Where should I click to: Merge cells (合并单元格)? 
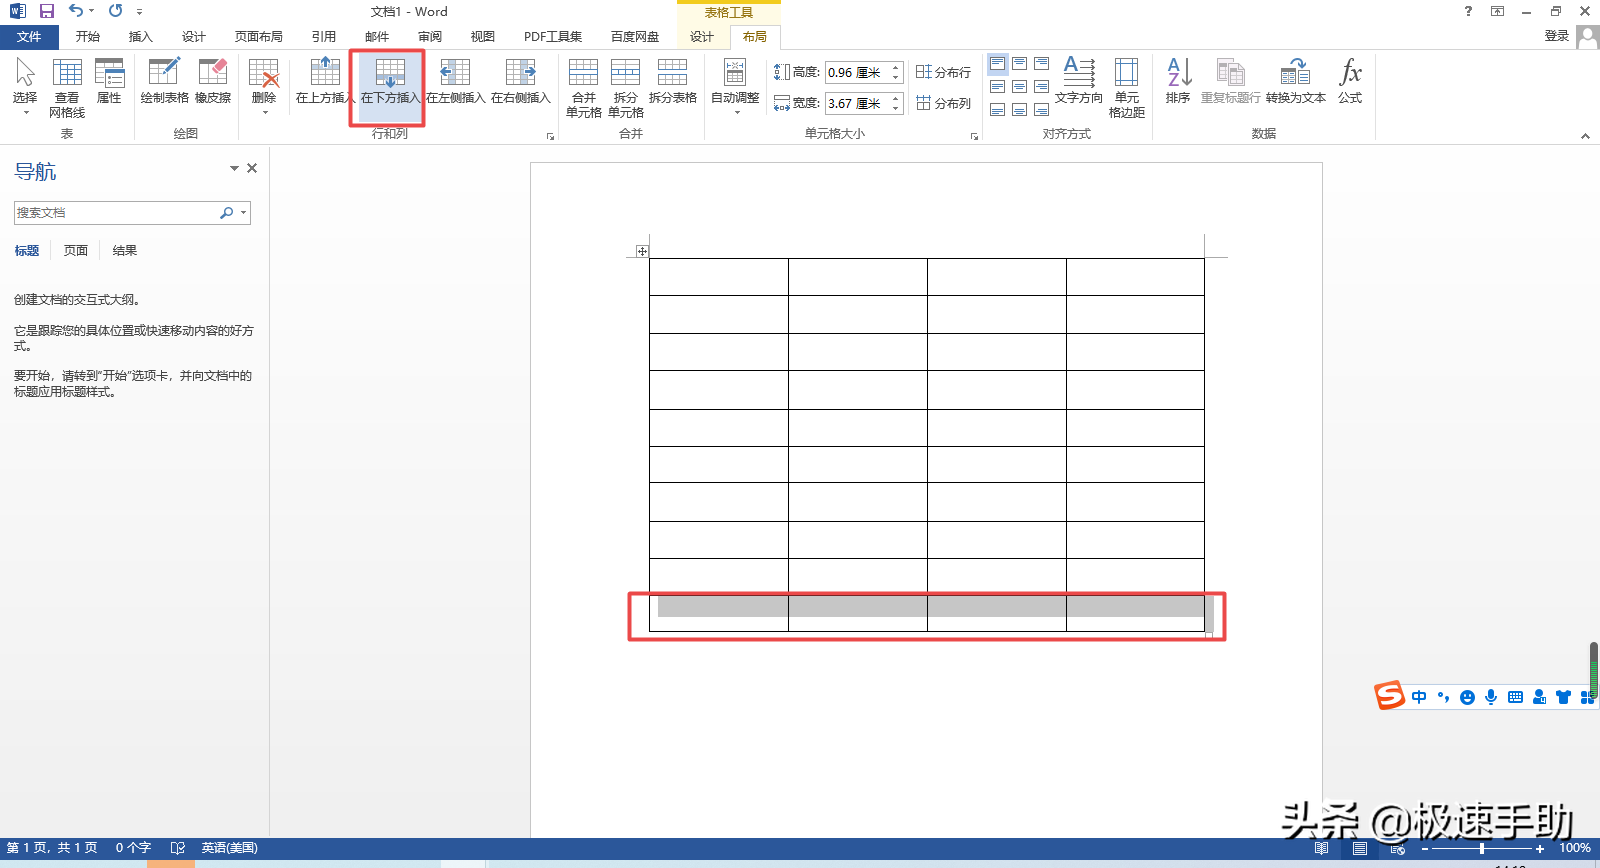coord(584,88)
